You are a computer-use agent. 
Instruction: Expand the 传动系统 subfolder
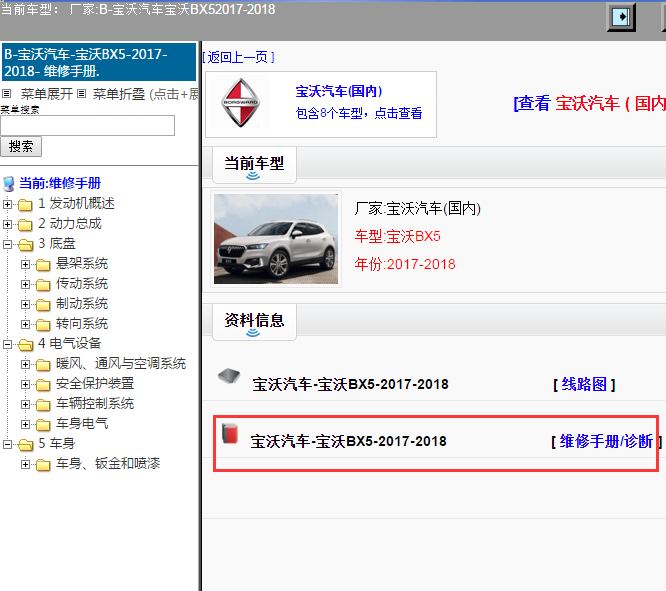pyautogui.click(x=25, y=284)
